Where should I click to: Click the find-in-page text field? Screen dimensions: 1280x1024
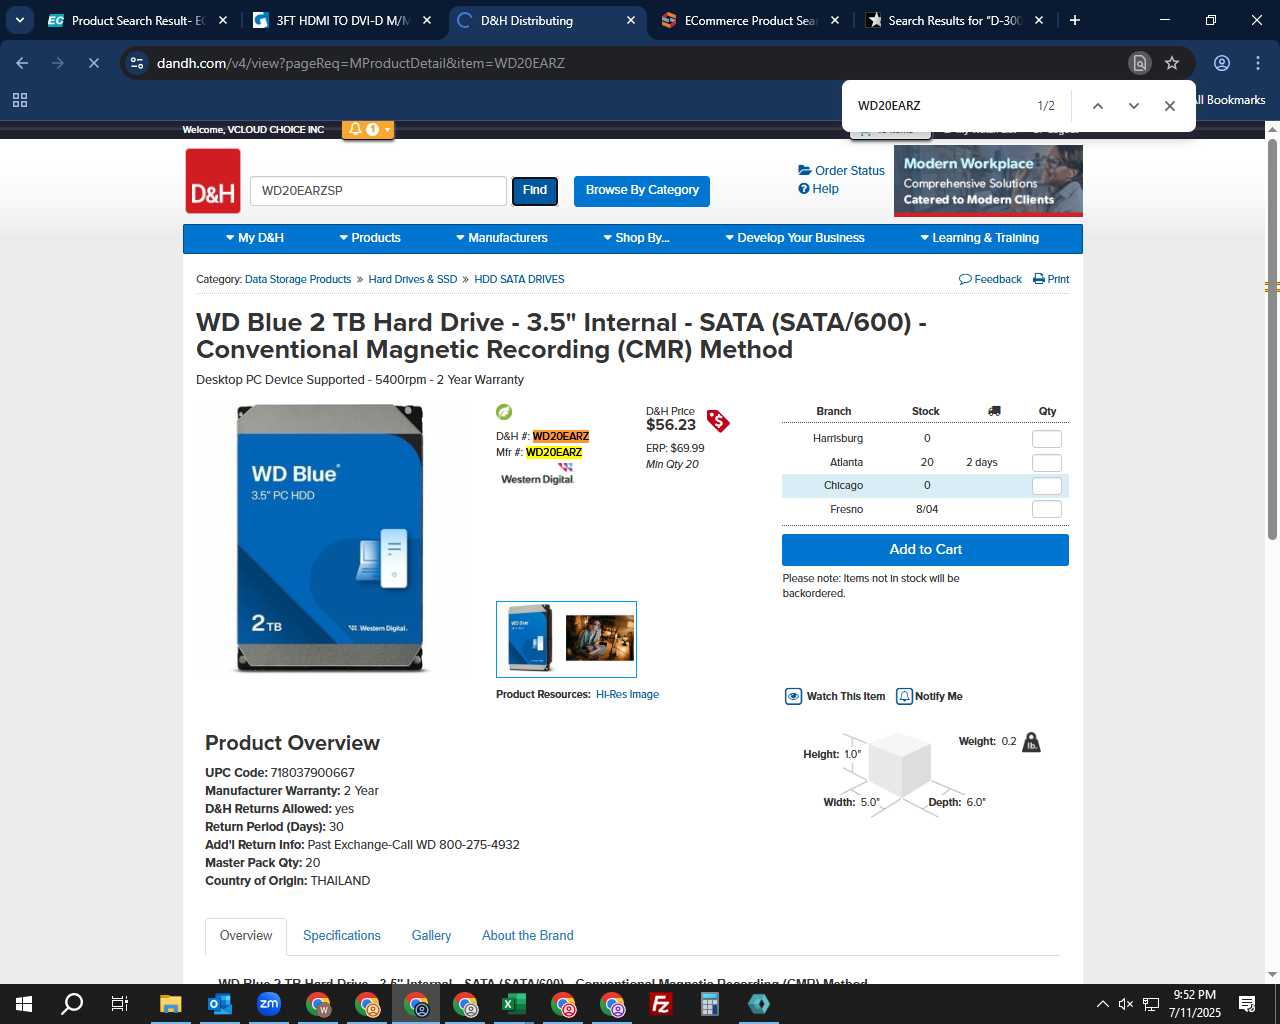click(x=940, y=106)
